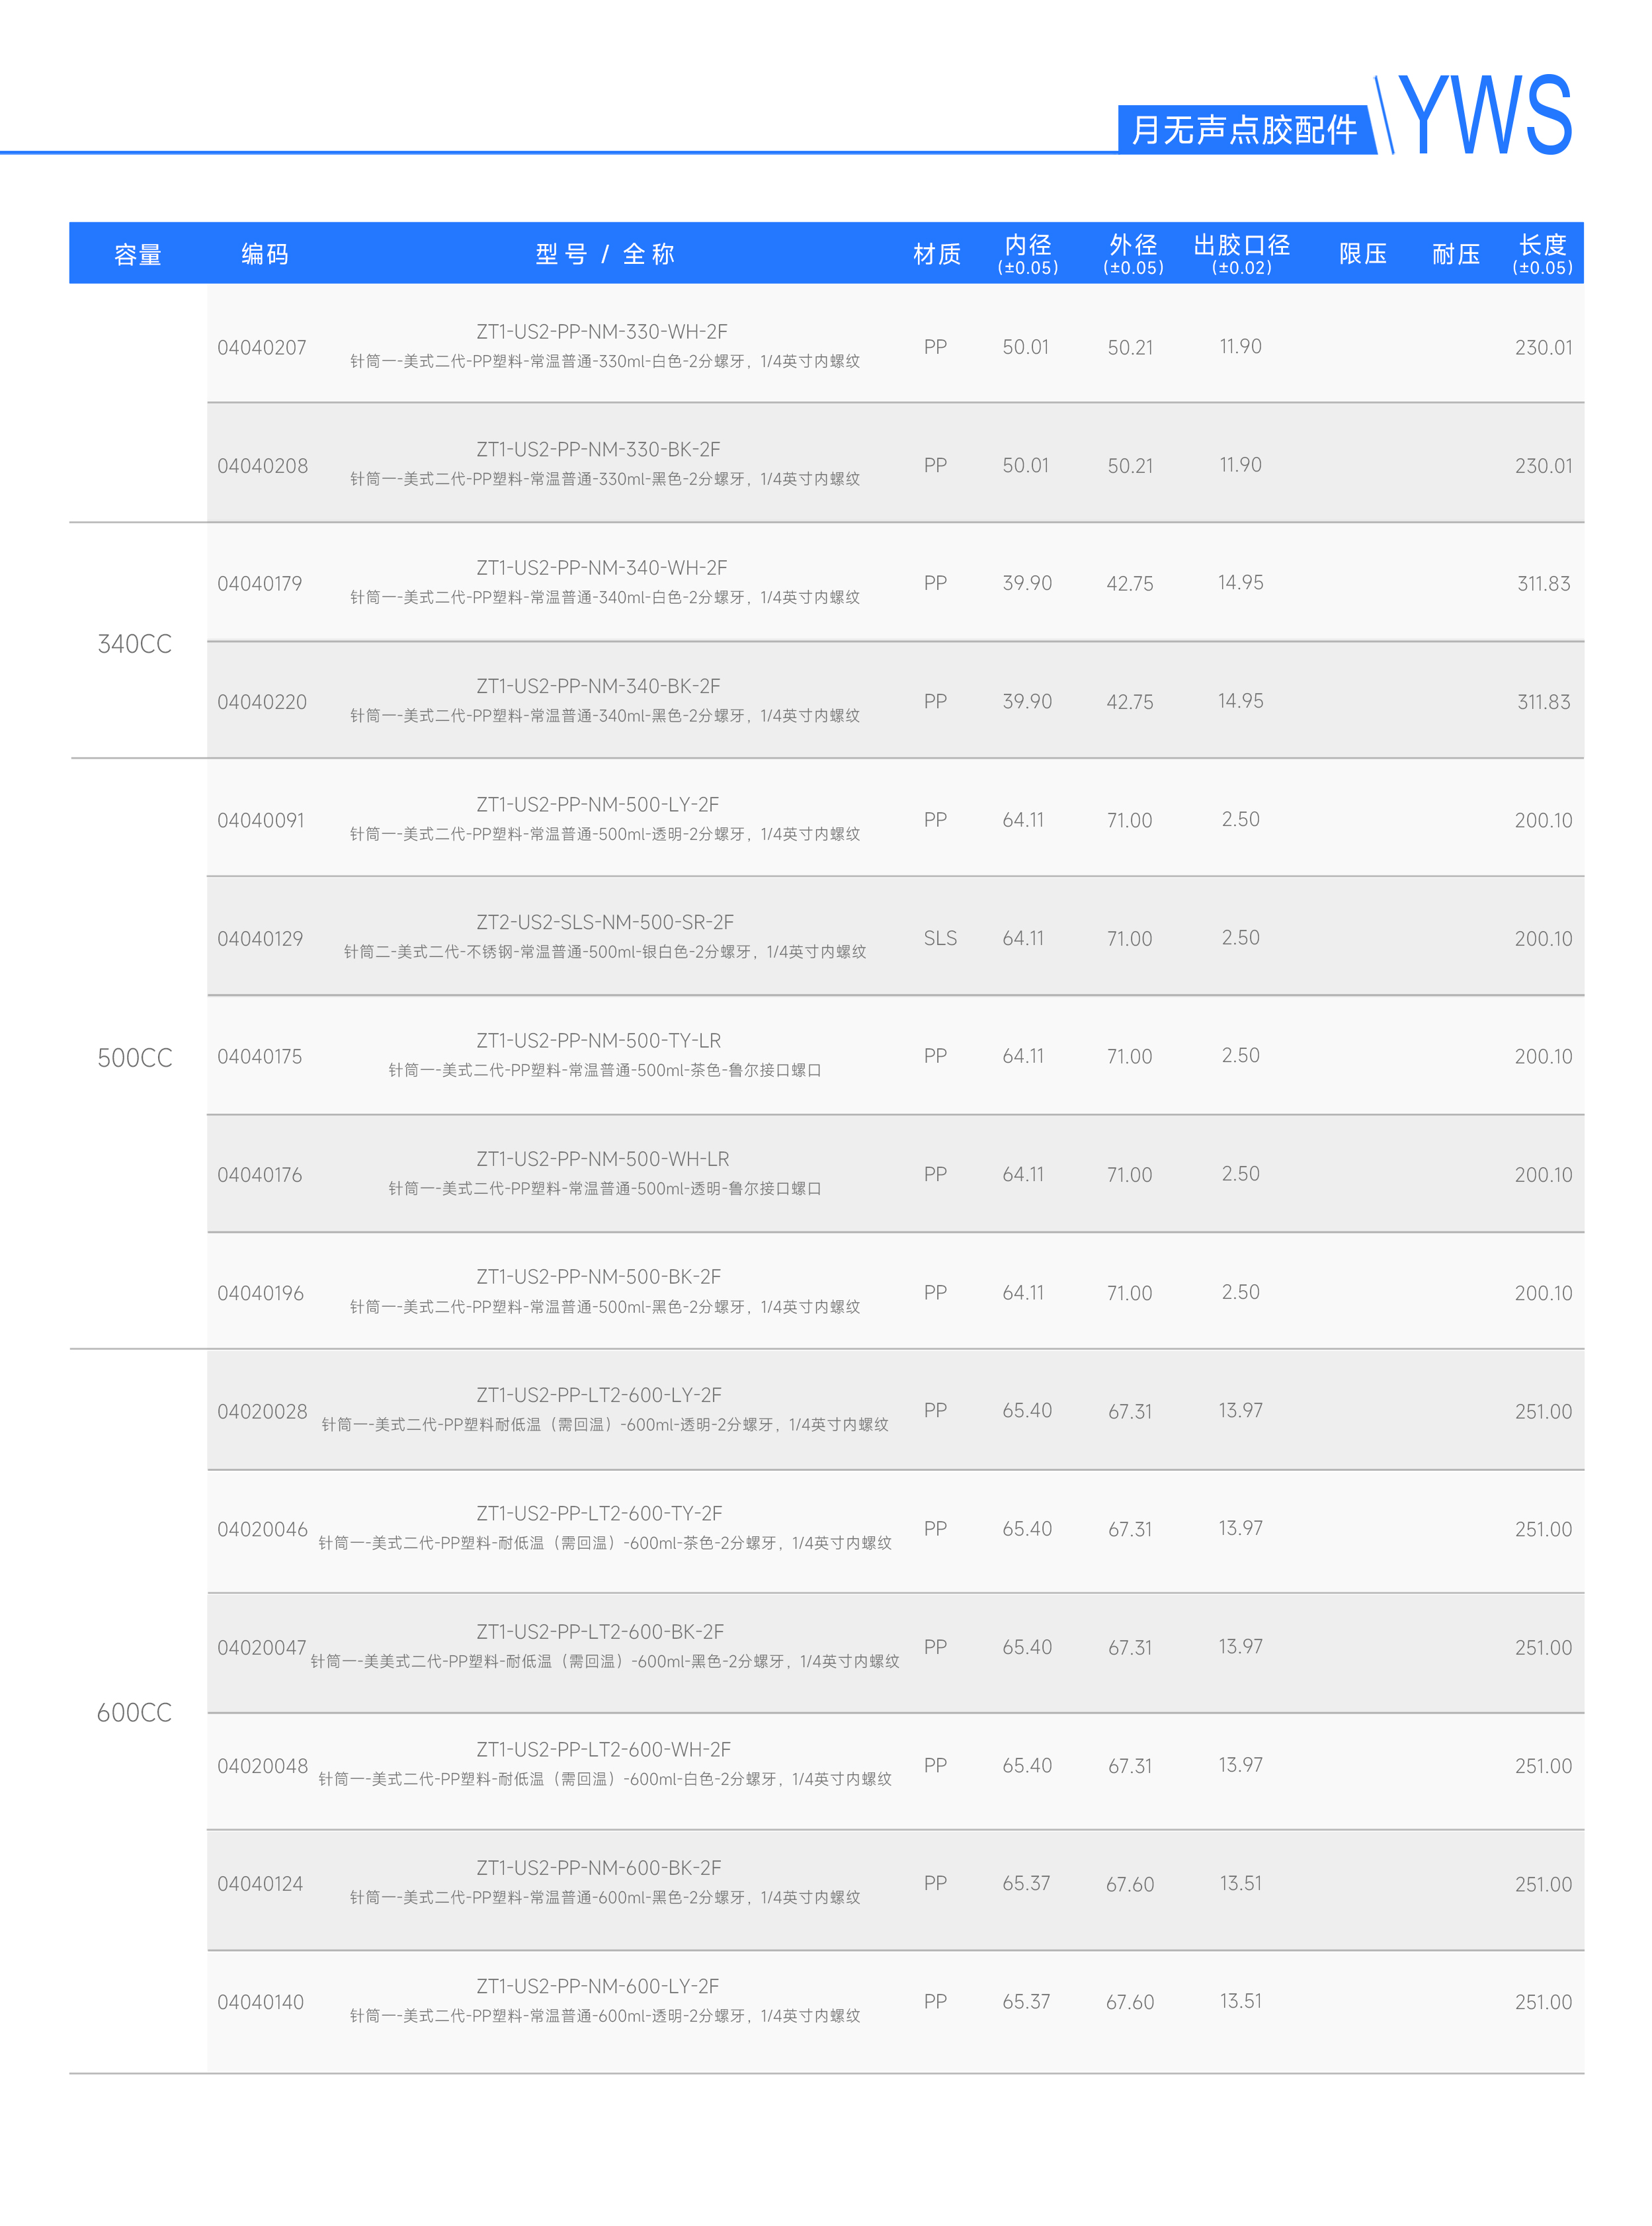Select product code 04040129

point(260,939)
